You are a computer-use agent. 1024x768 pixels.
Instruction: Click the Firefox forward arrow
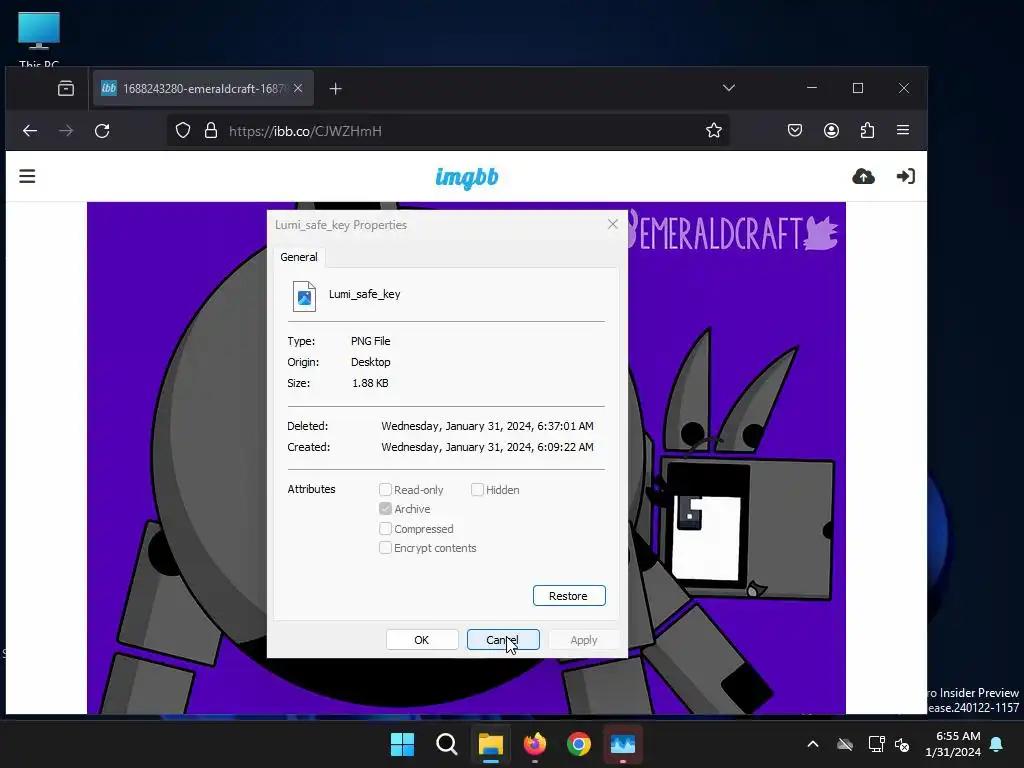[x=66, y=131]
